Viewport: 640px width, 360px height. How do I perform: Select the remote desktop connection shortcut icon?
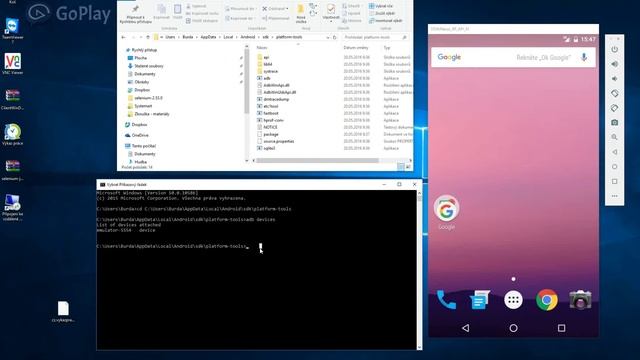[x=12, y=207]
